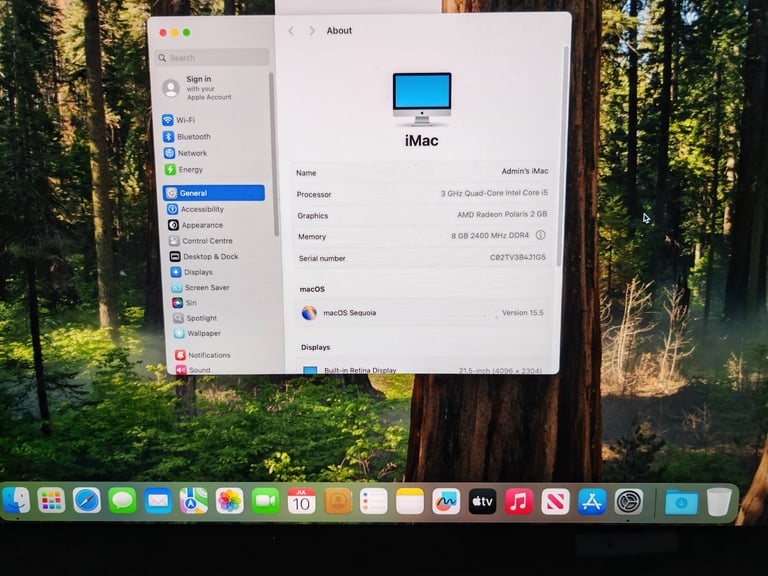This screenshot has height=576, width=768.
Task: Go back with the left chevron
Action: 291,31
